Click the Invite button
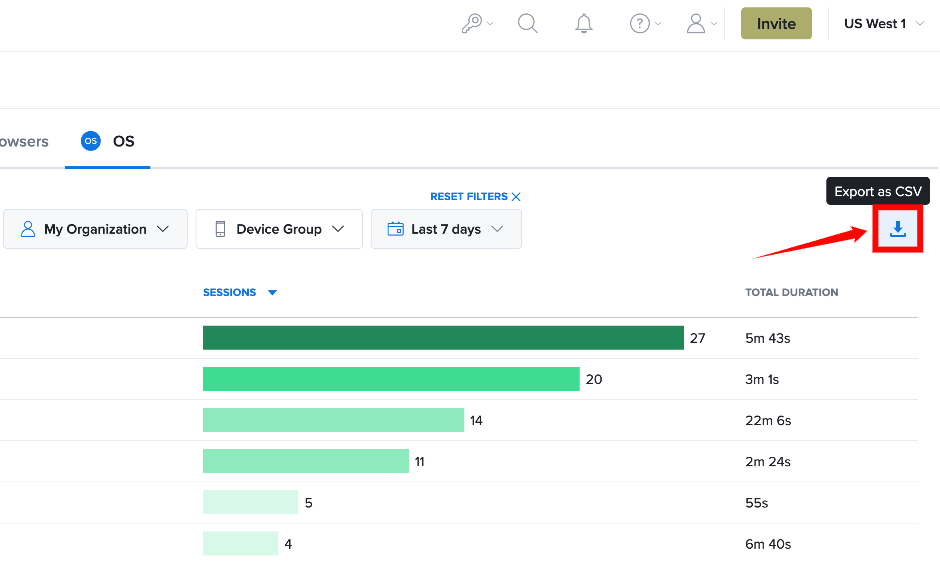Image resolution: width=940 pixels, height=561 pixels. pos(776,23)
